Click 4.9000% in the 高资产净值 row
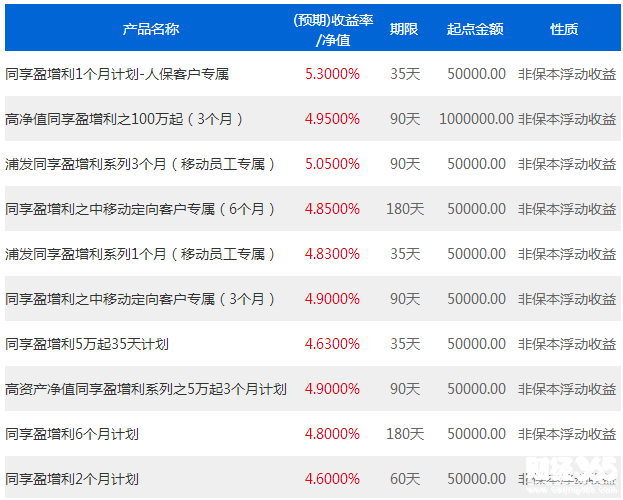Screen dimensions: 623x500 (x=332, y=389)
